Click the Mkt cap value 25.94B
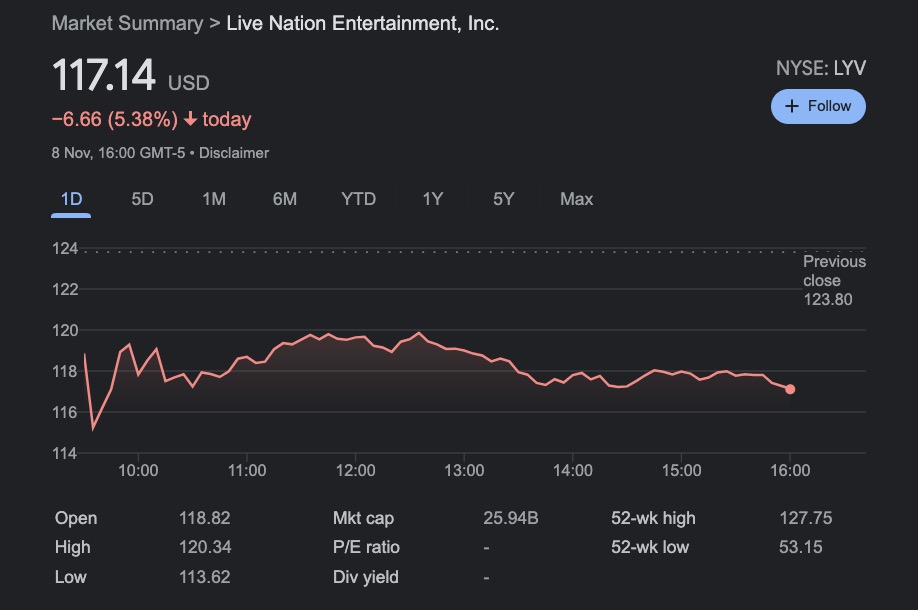Image resolution: width=918 pixels, height=610 pixels. (x=510, y=518)
